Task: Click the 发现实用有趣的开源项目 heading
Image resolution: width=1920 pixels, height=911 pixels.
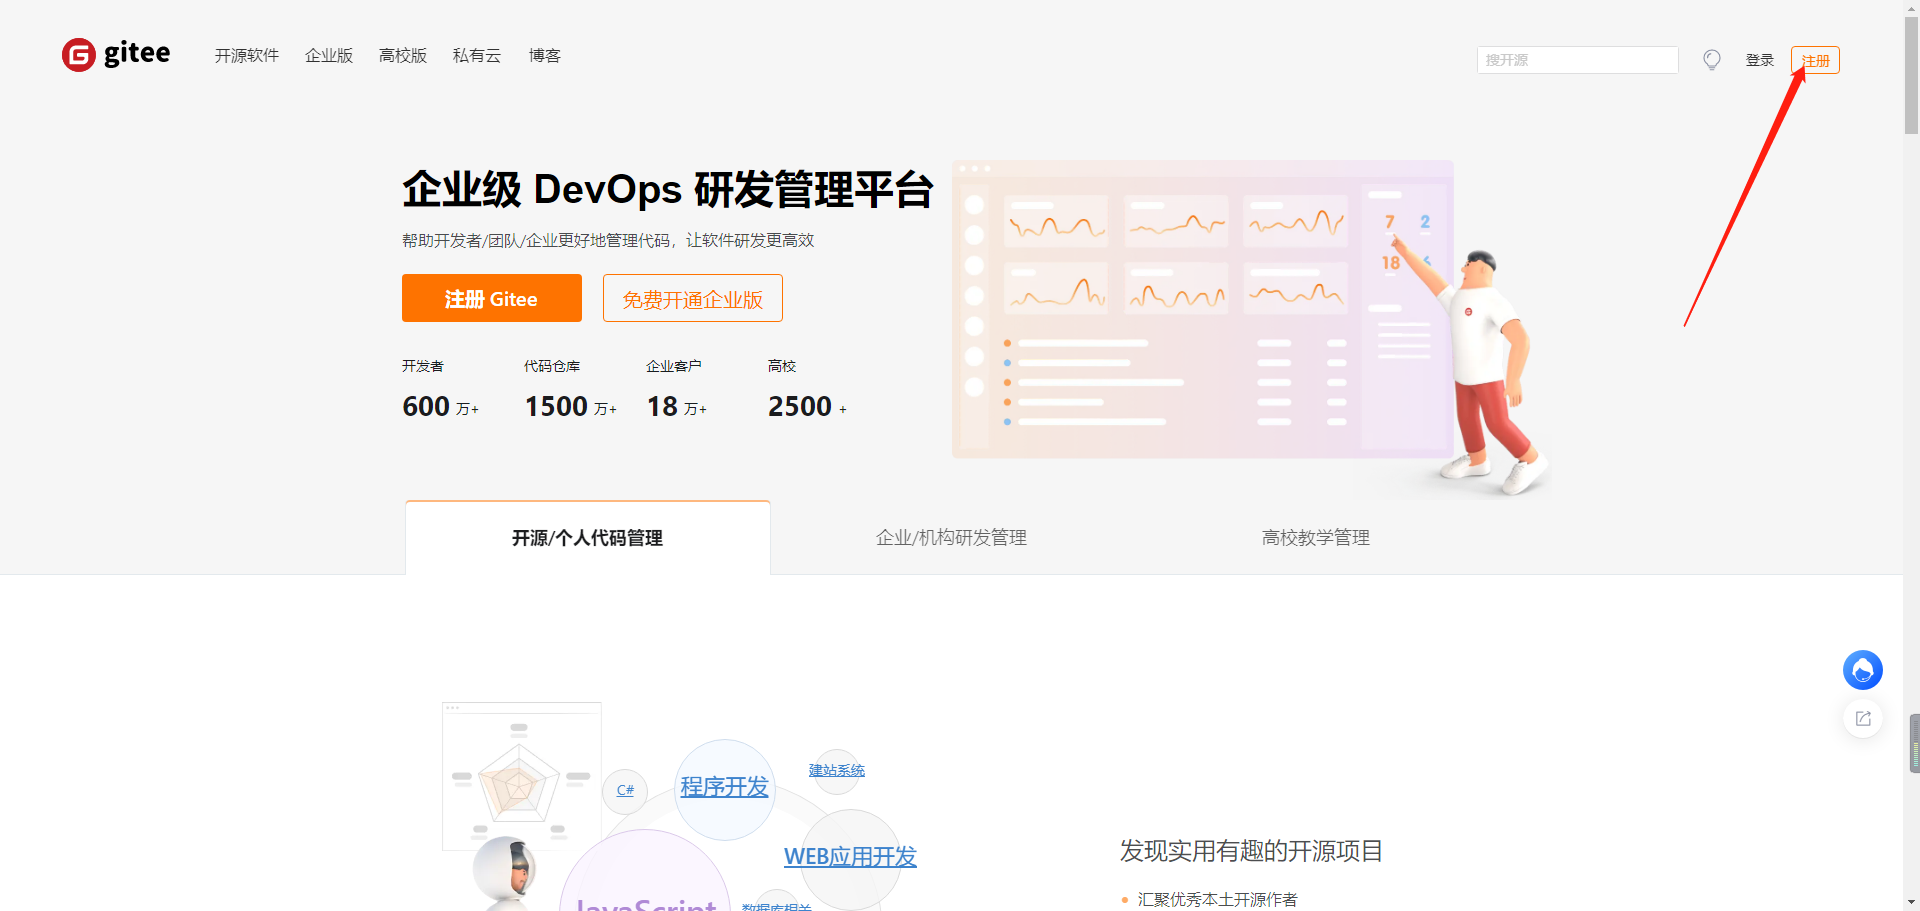Action: click(1251, 851)
